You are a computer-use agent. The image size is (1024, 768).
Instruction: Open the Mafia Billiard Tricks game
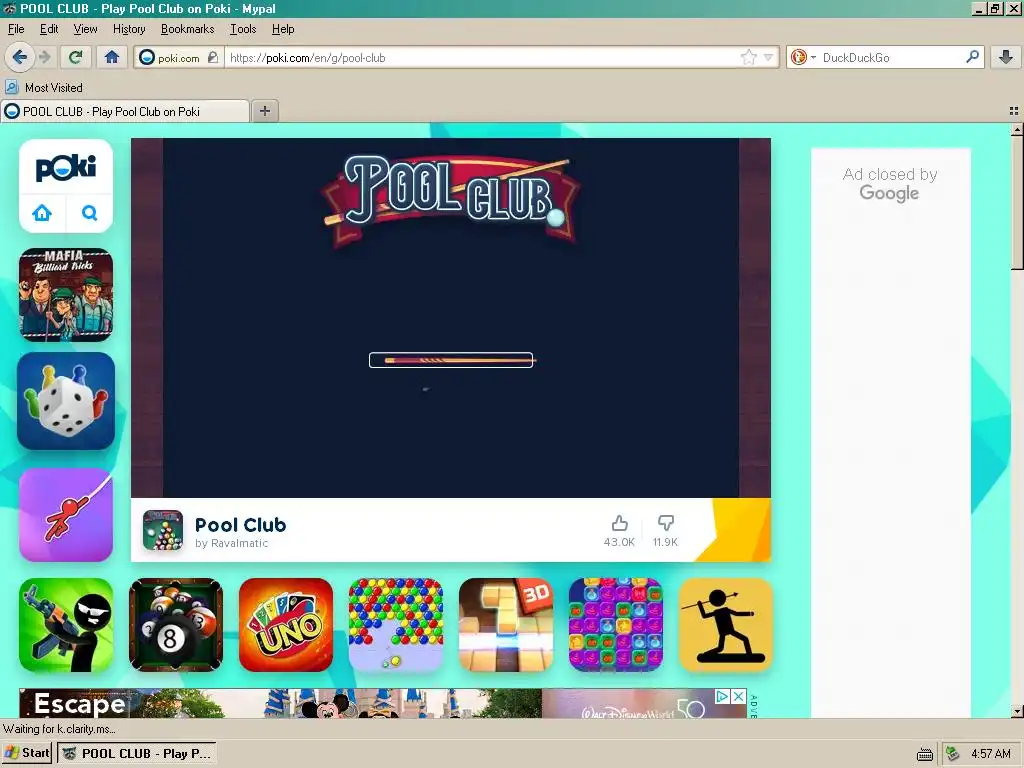(66, 295)
